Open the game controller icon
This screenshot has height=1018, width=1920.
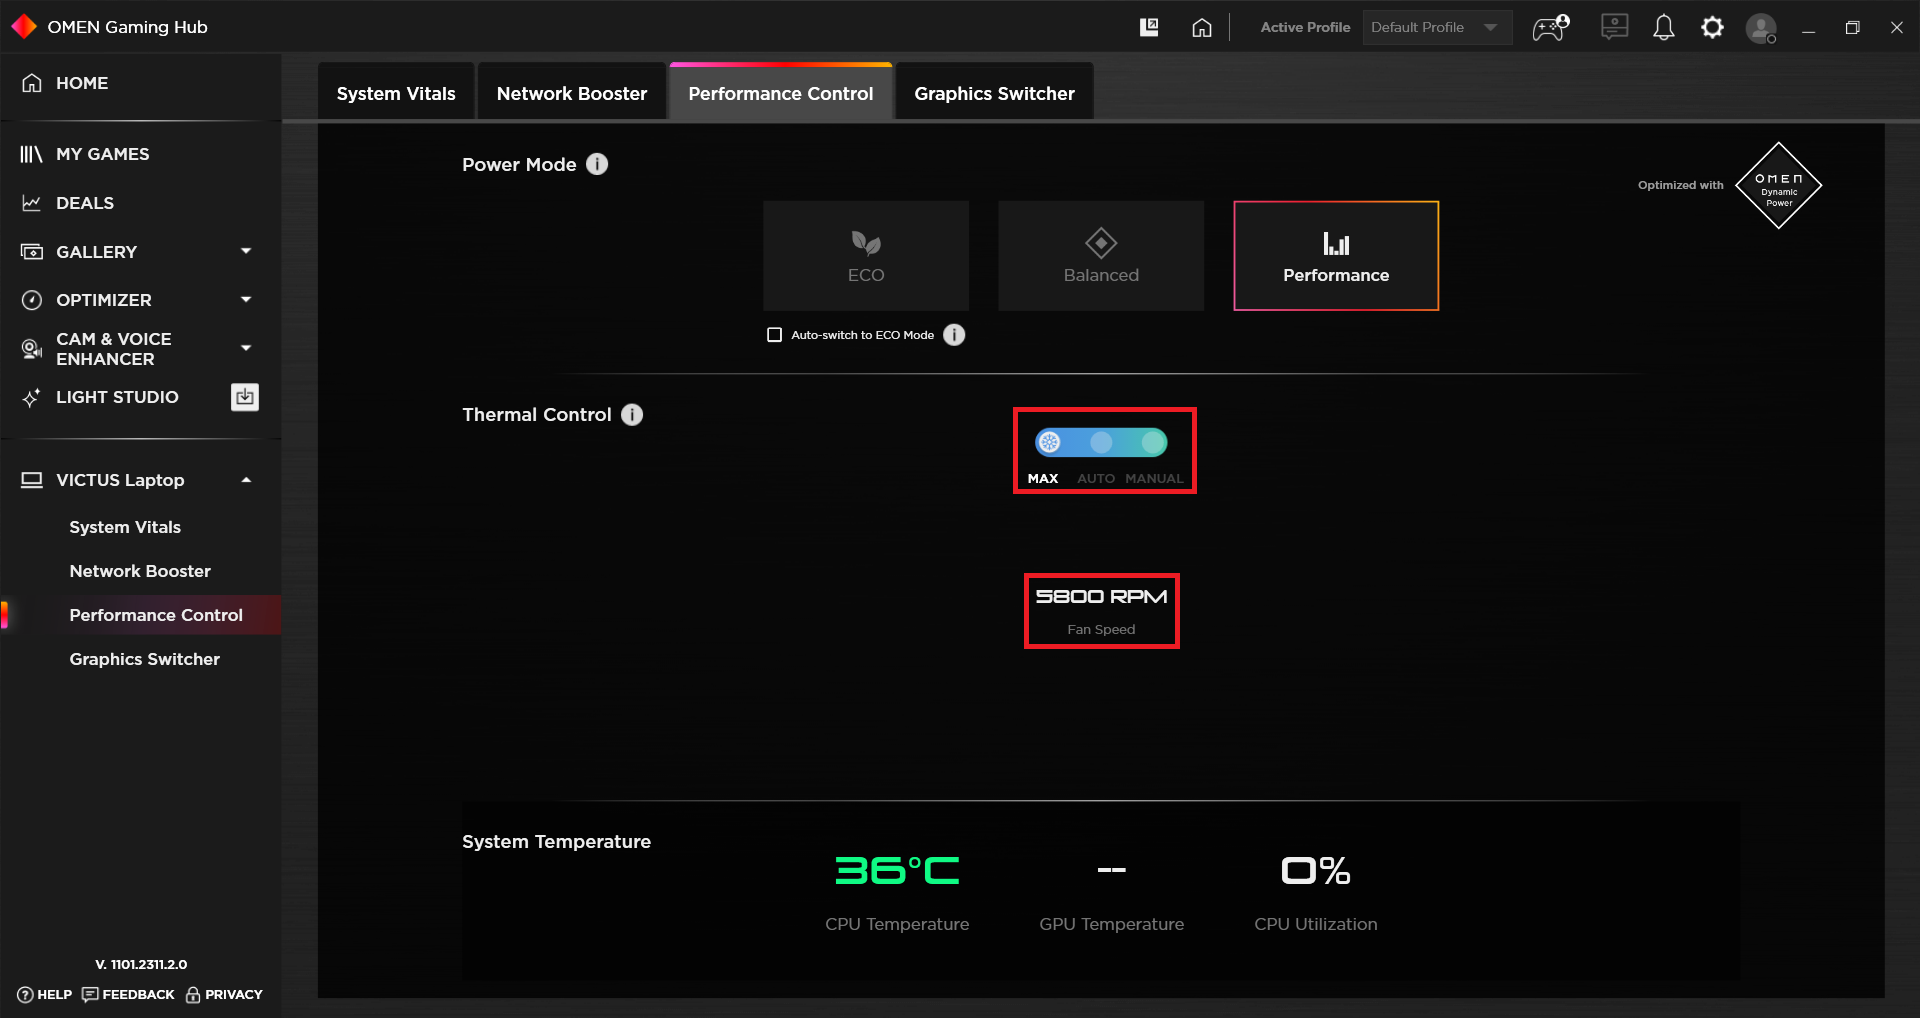[1551, 28]
